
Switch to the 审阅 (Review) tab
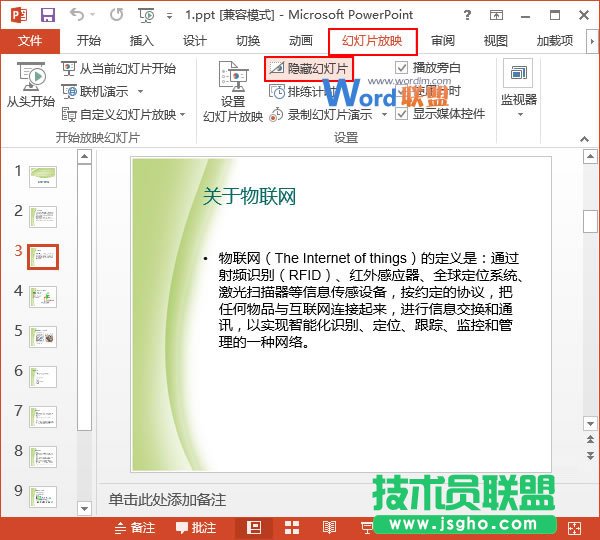[x=443, y=41]
